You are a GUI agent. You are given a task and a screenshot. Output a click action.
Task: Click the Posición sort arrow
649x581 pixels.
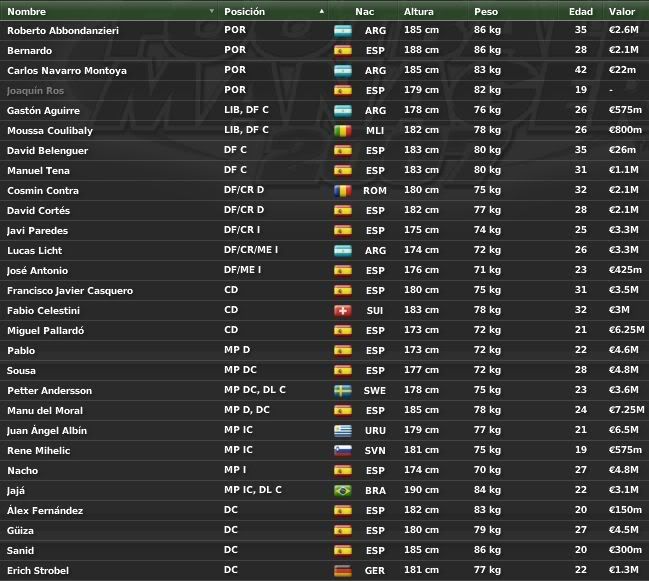point(322,12)
